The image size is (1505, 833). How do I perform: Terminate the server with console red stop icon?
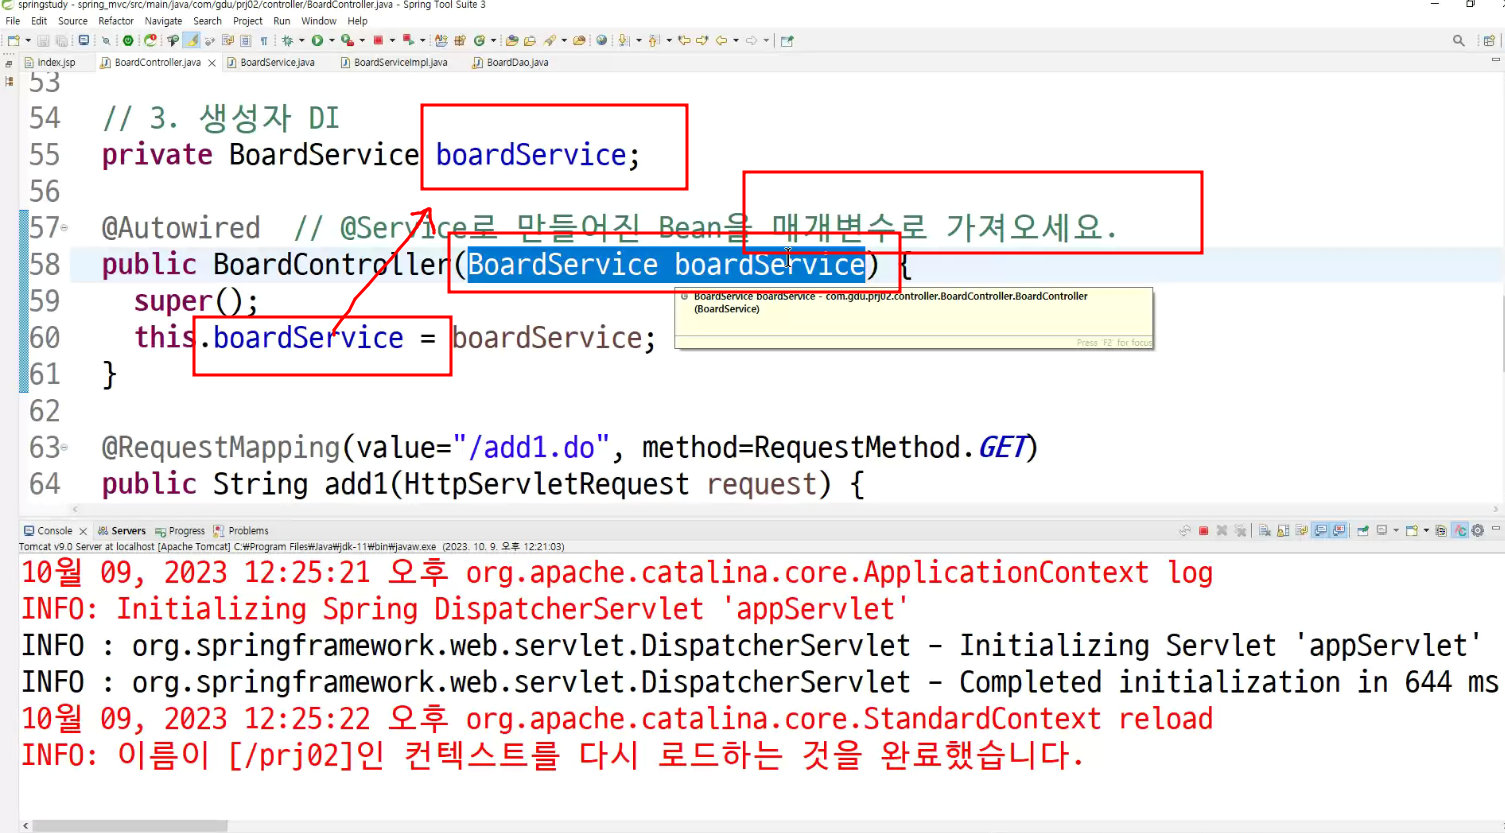pyautogui.click(x=1203, y=531)
